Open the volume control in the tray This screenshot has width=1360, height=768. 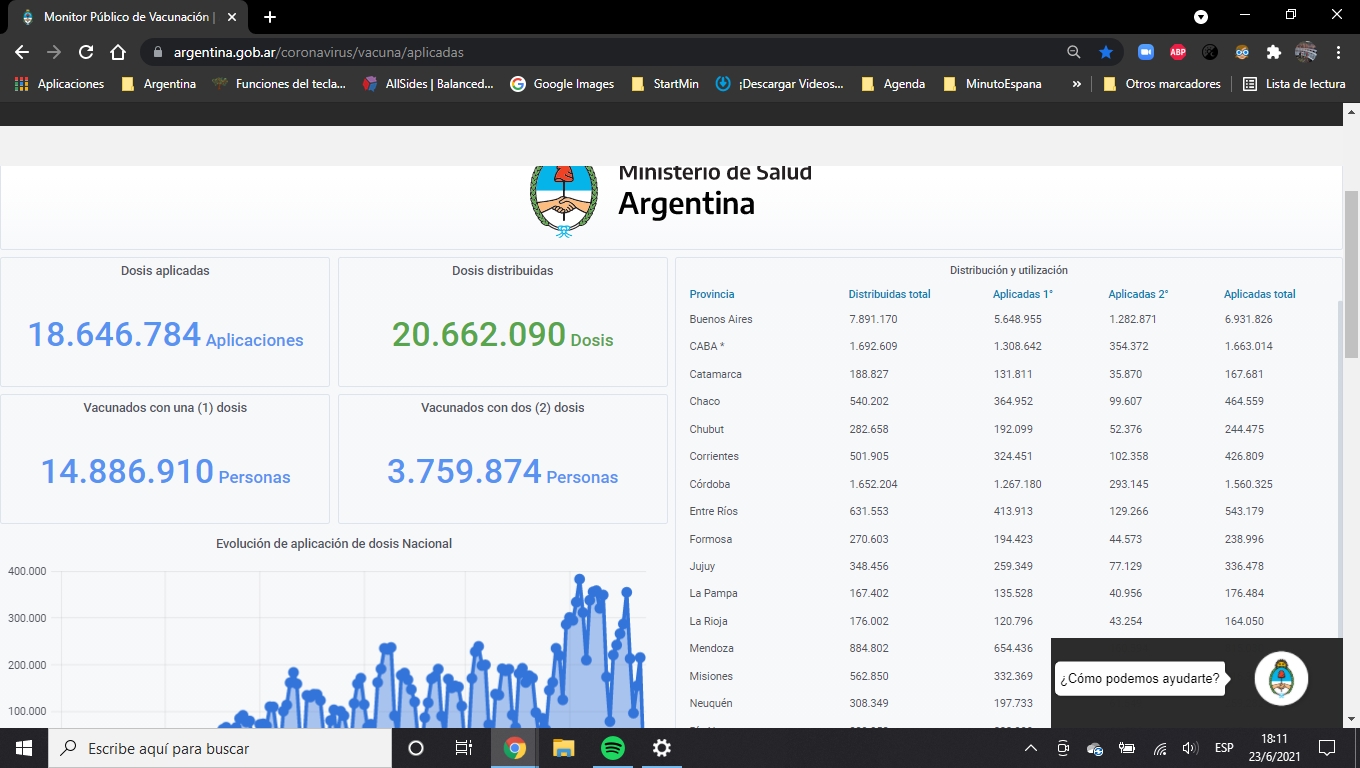click(x=1190, y=748)
